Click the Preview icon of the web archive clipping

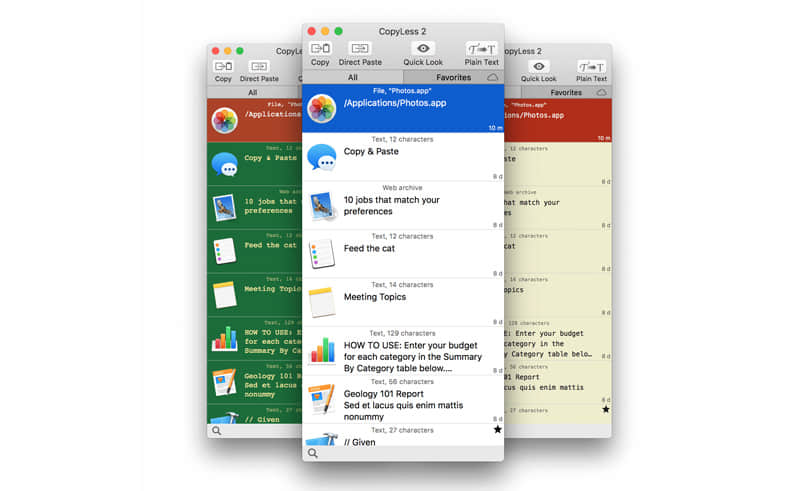[322, 206]
